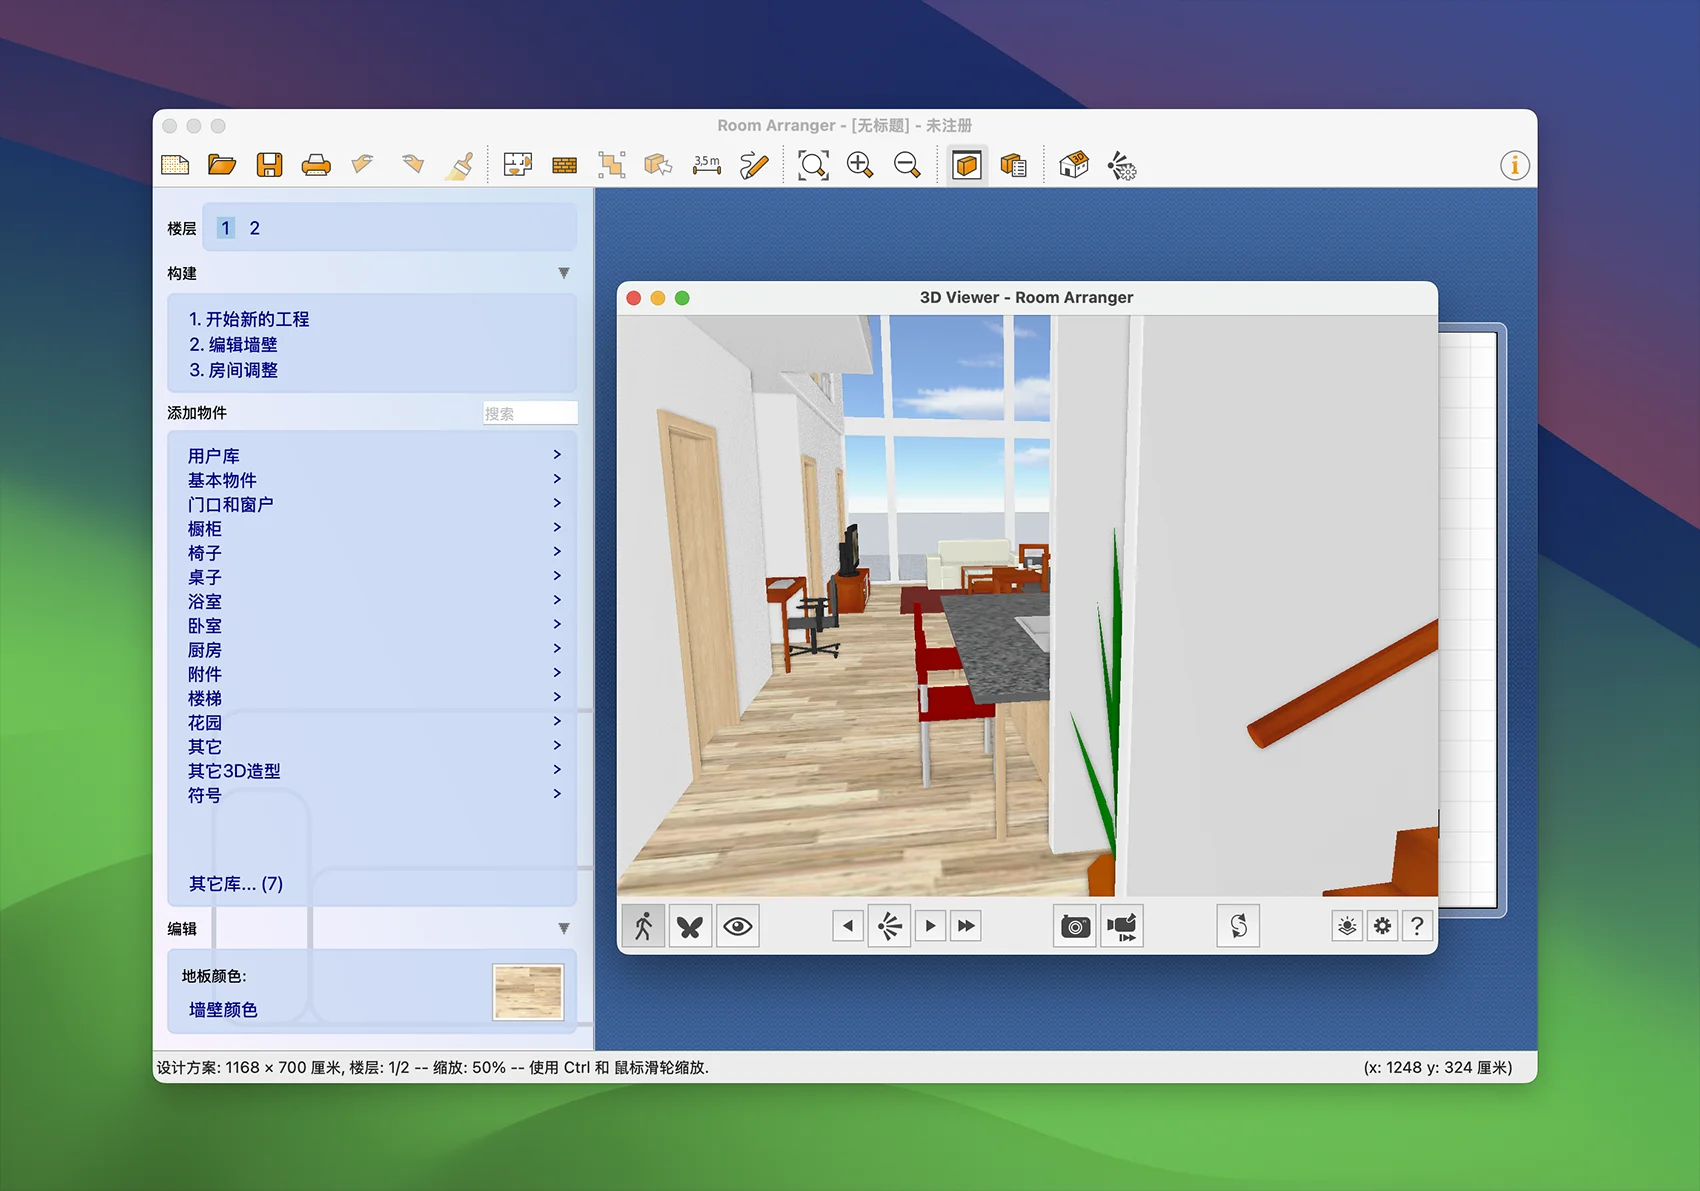The height and width of the screenshot is (1191, 1700).
Task: Take a snapshot with the camera icon
Action: [x=1075, y=926]
